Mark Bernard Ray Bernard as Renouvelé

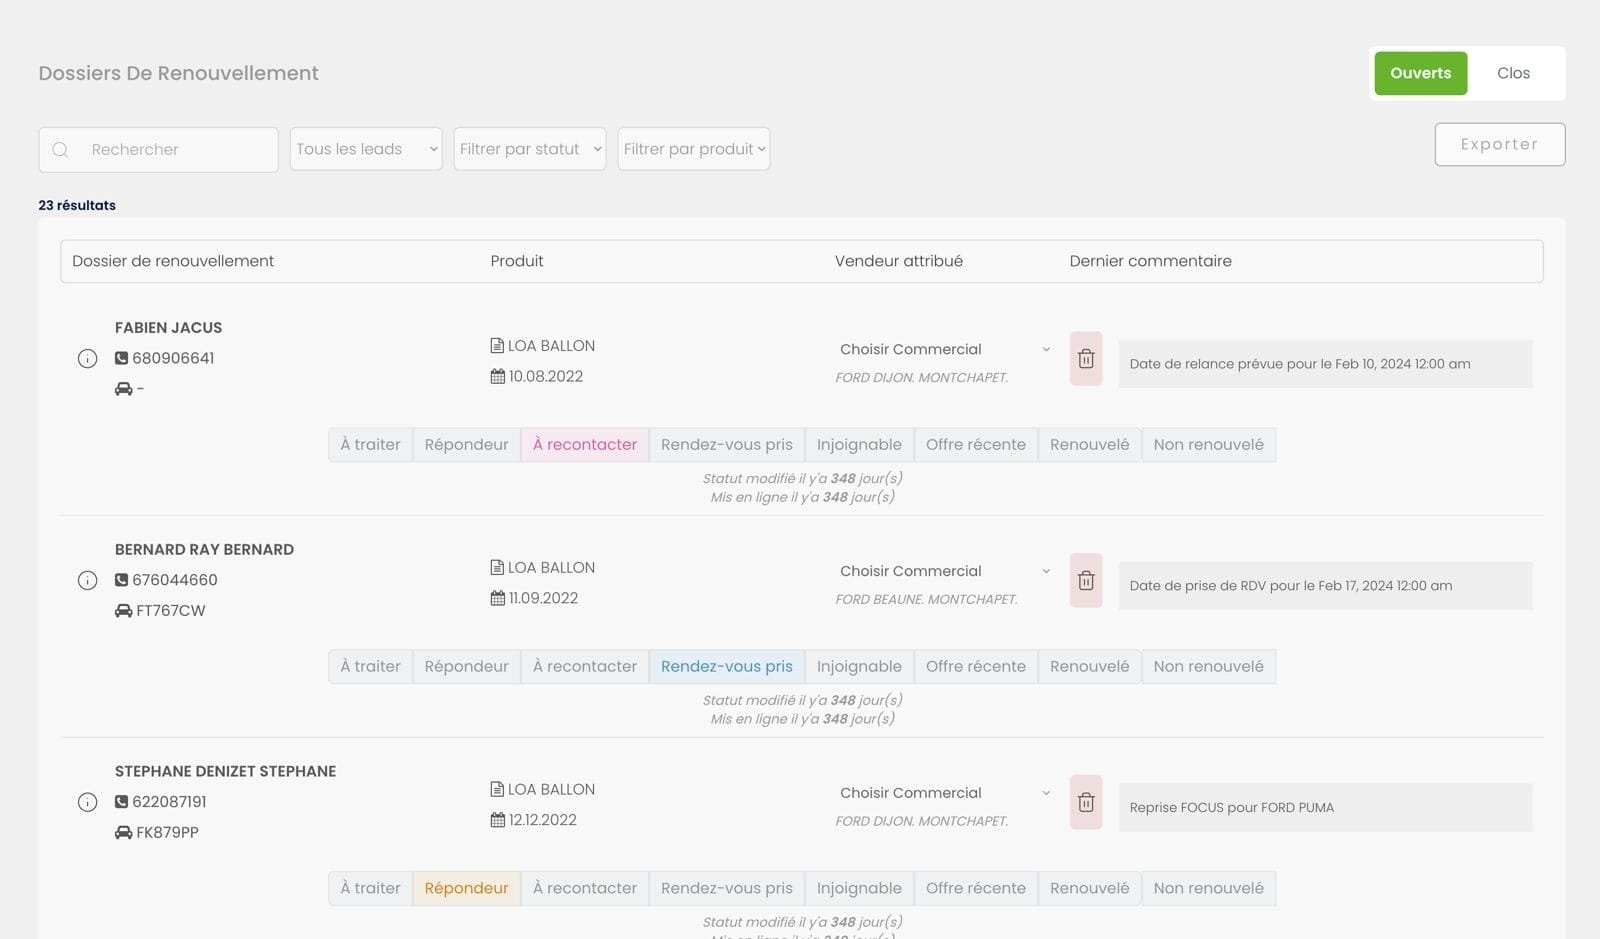pos(1089,667)
